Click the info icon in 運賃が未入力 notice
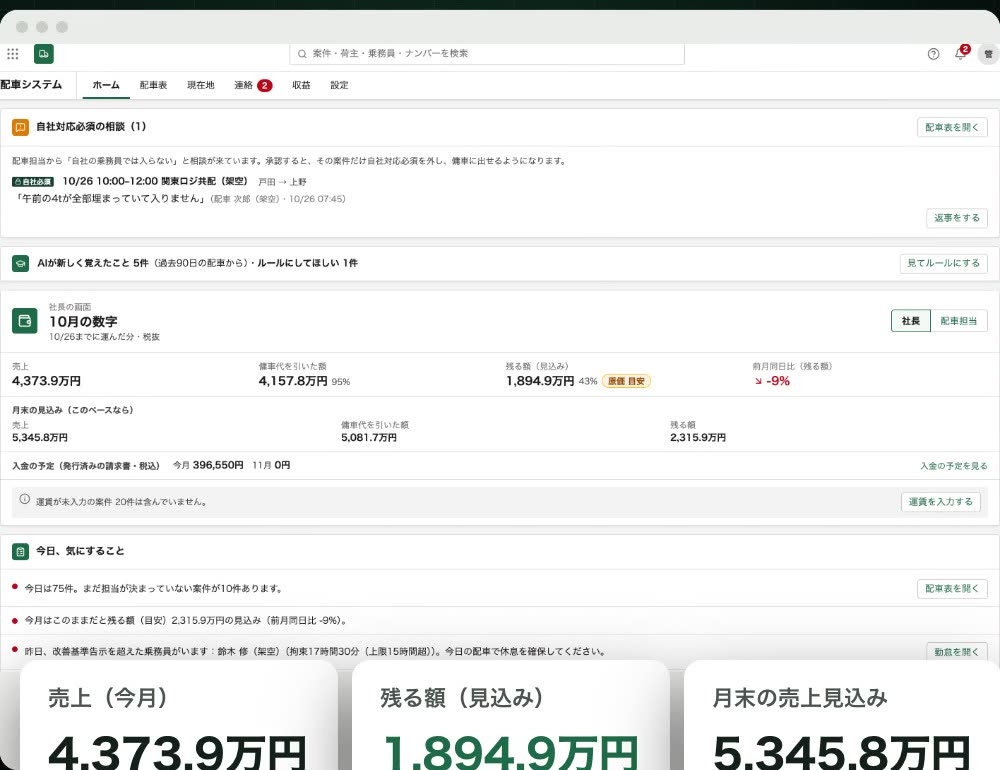The width and height of the screenshot is (1000, 770). pyautogui.click(x=24, y=500)
